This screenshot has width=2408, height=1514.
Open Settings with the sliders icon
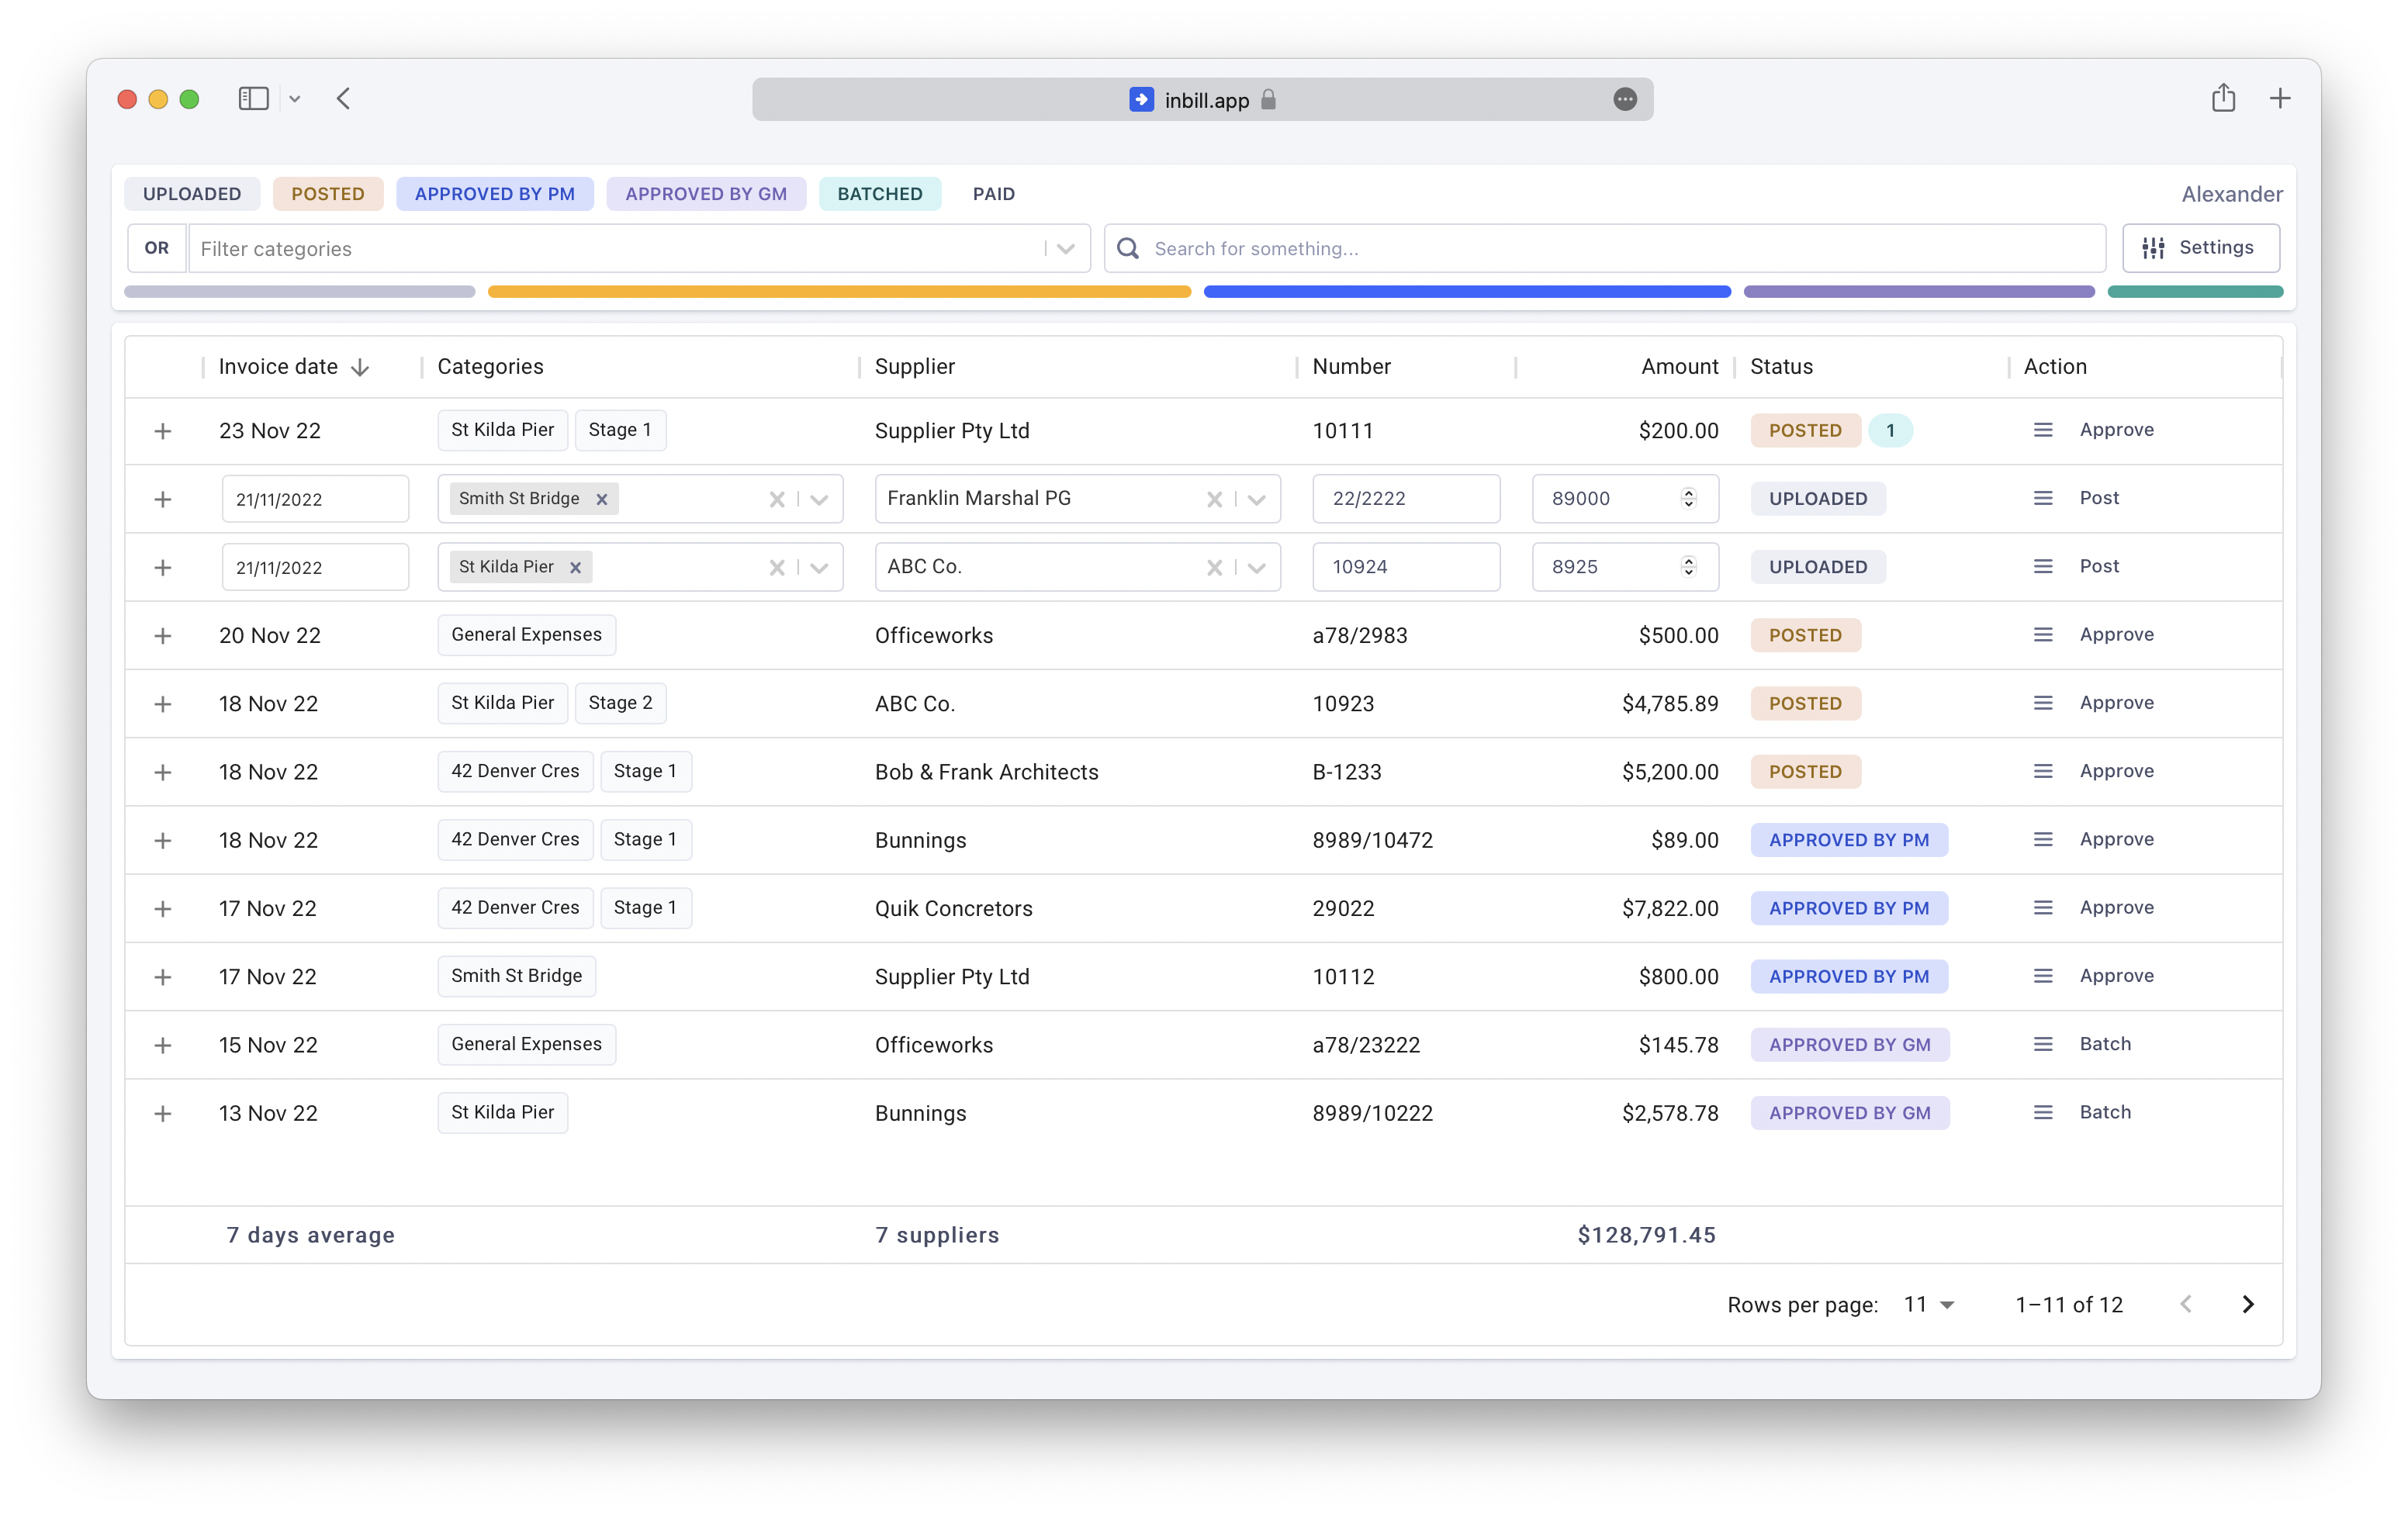[x=2200, y=248]
